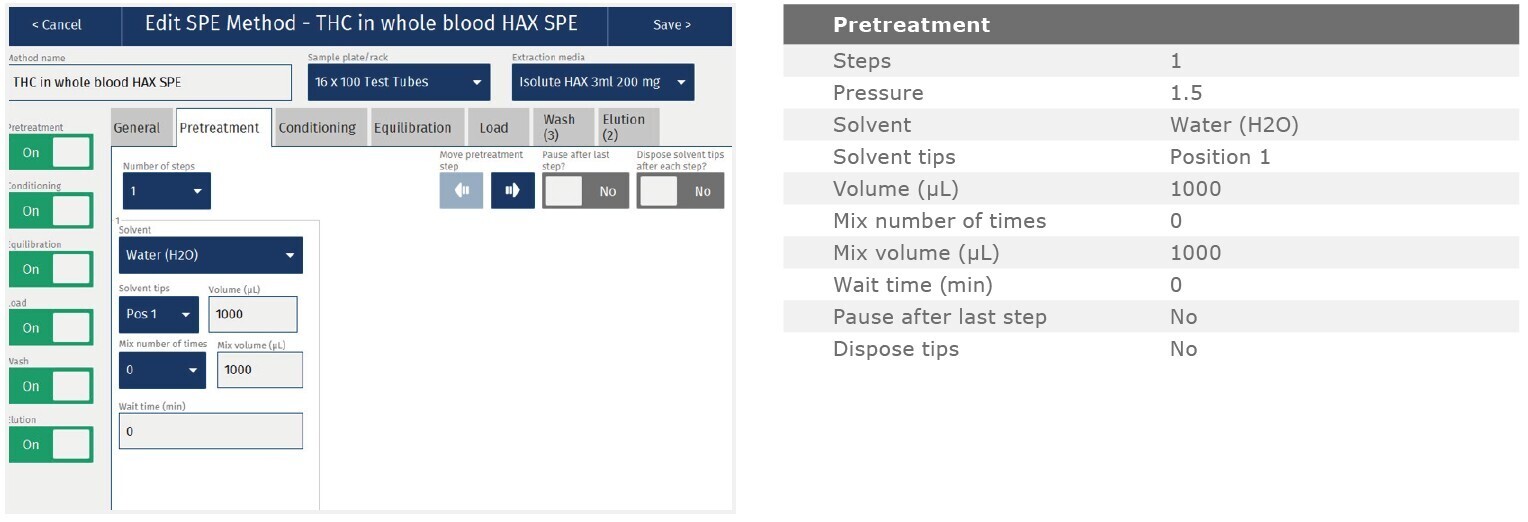This screenshot has height=522, width=1528.
Task: Disable the Conditioning step switch
Action: [50, 211]
